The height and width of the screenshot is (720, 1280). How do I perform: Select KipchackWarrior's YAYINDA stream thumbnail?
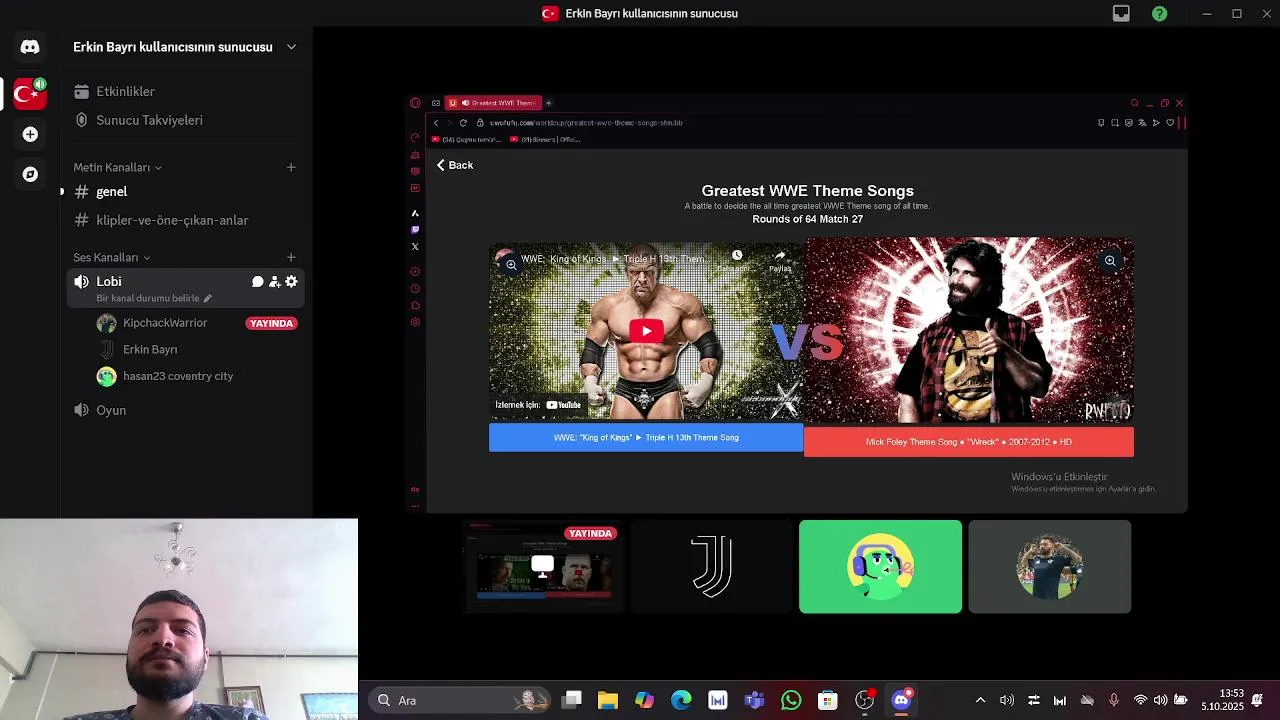click(543, 566)
